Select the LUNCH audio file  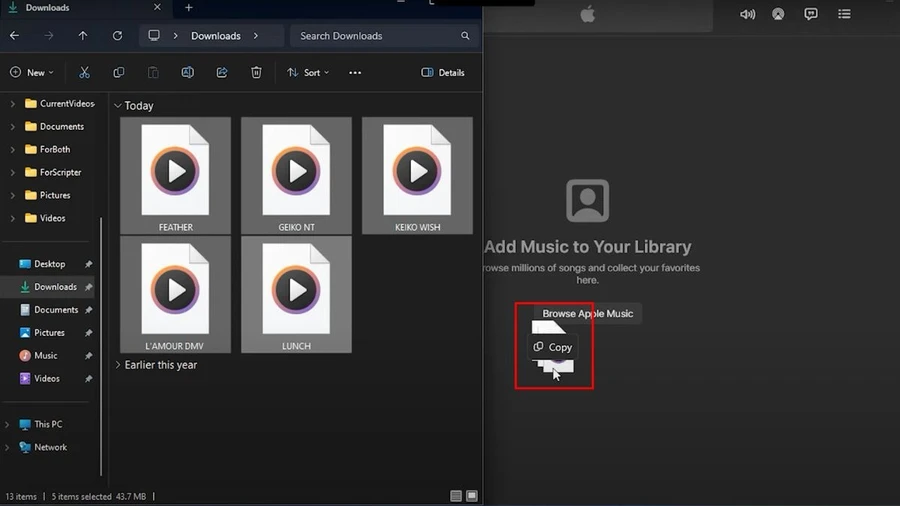296,294
